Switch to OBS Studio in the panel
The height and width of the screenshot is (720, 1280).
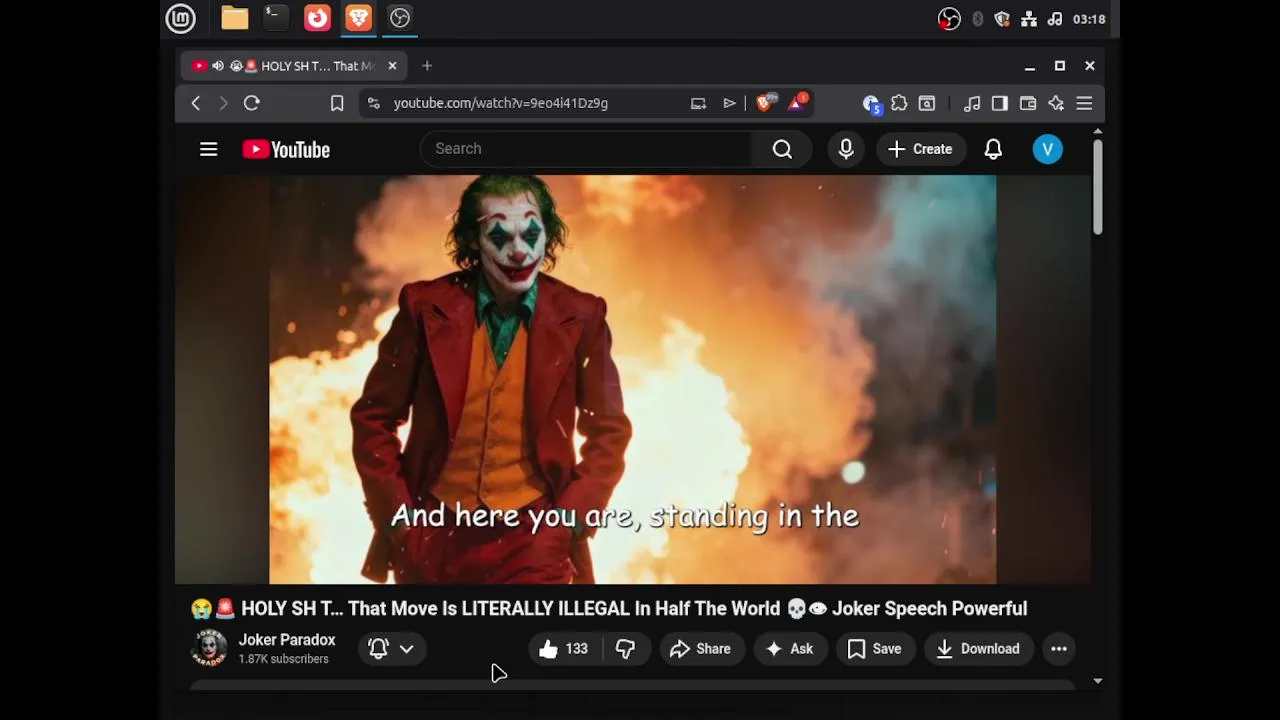click(400, 18)
